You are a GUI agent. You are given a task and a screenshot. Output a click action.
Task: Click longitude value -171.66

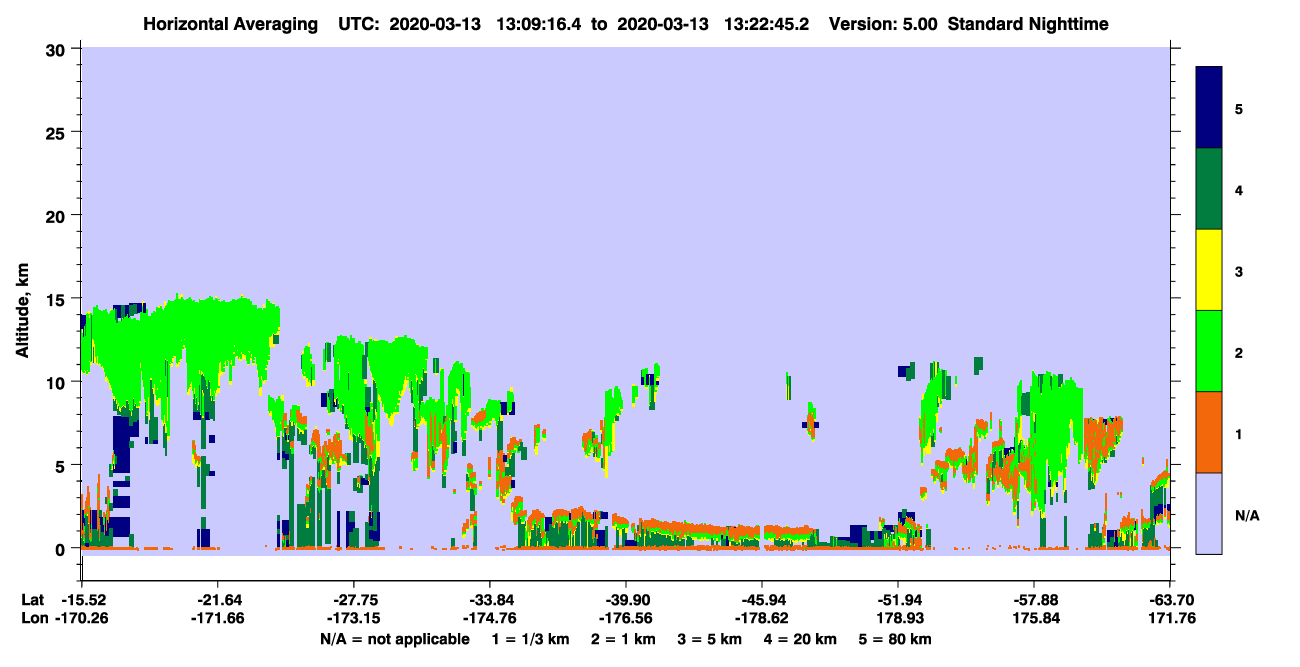click(218, 619)
